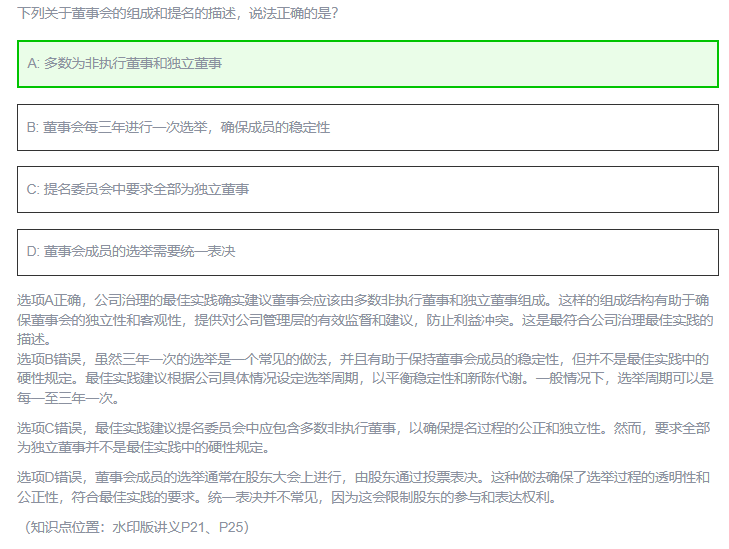Pick option C: 提名委员会中要求全部为独立董事
This screenshot has height=549, width=729.
click(368, 190)
